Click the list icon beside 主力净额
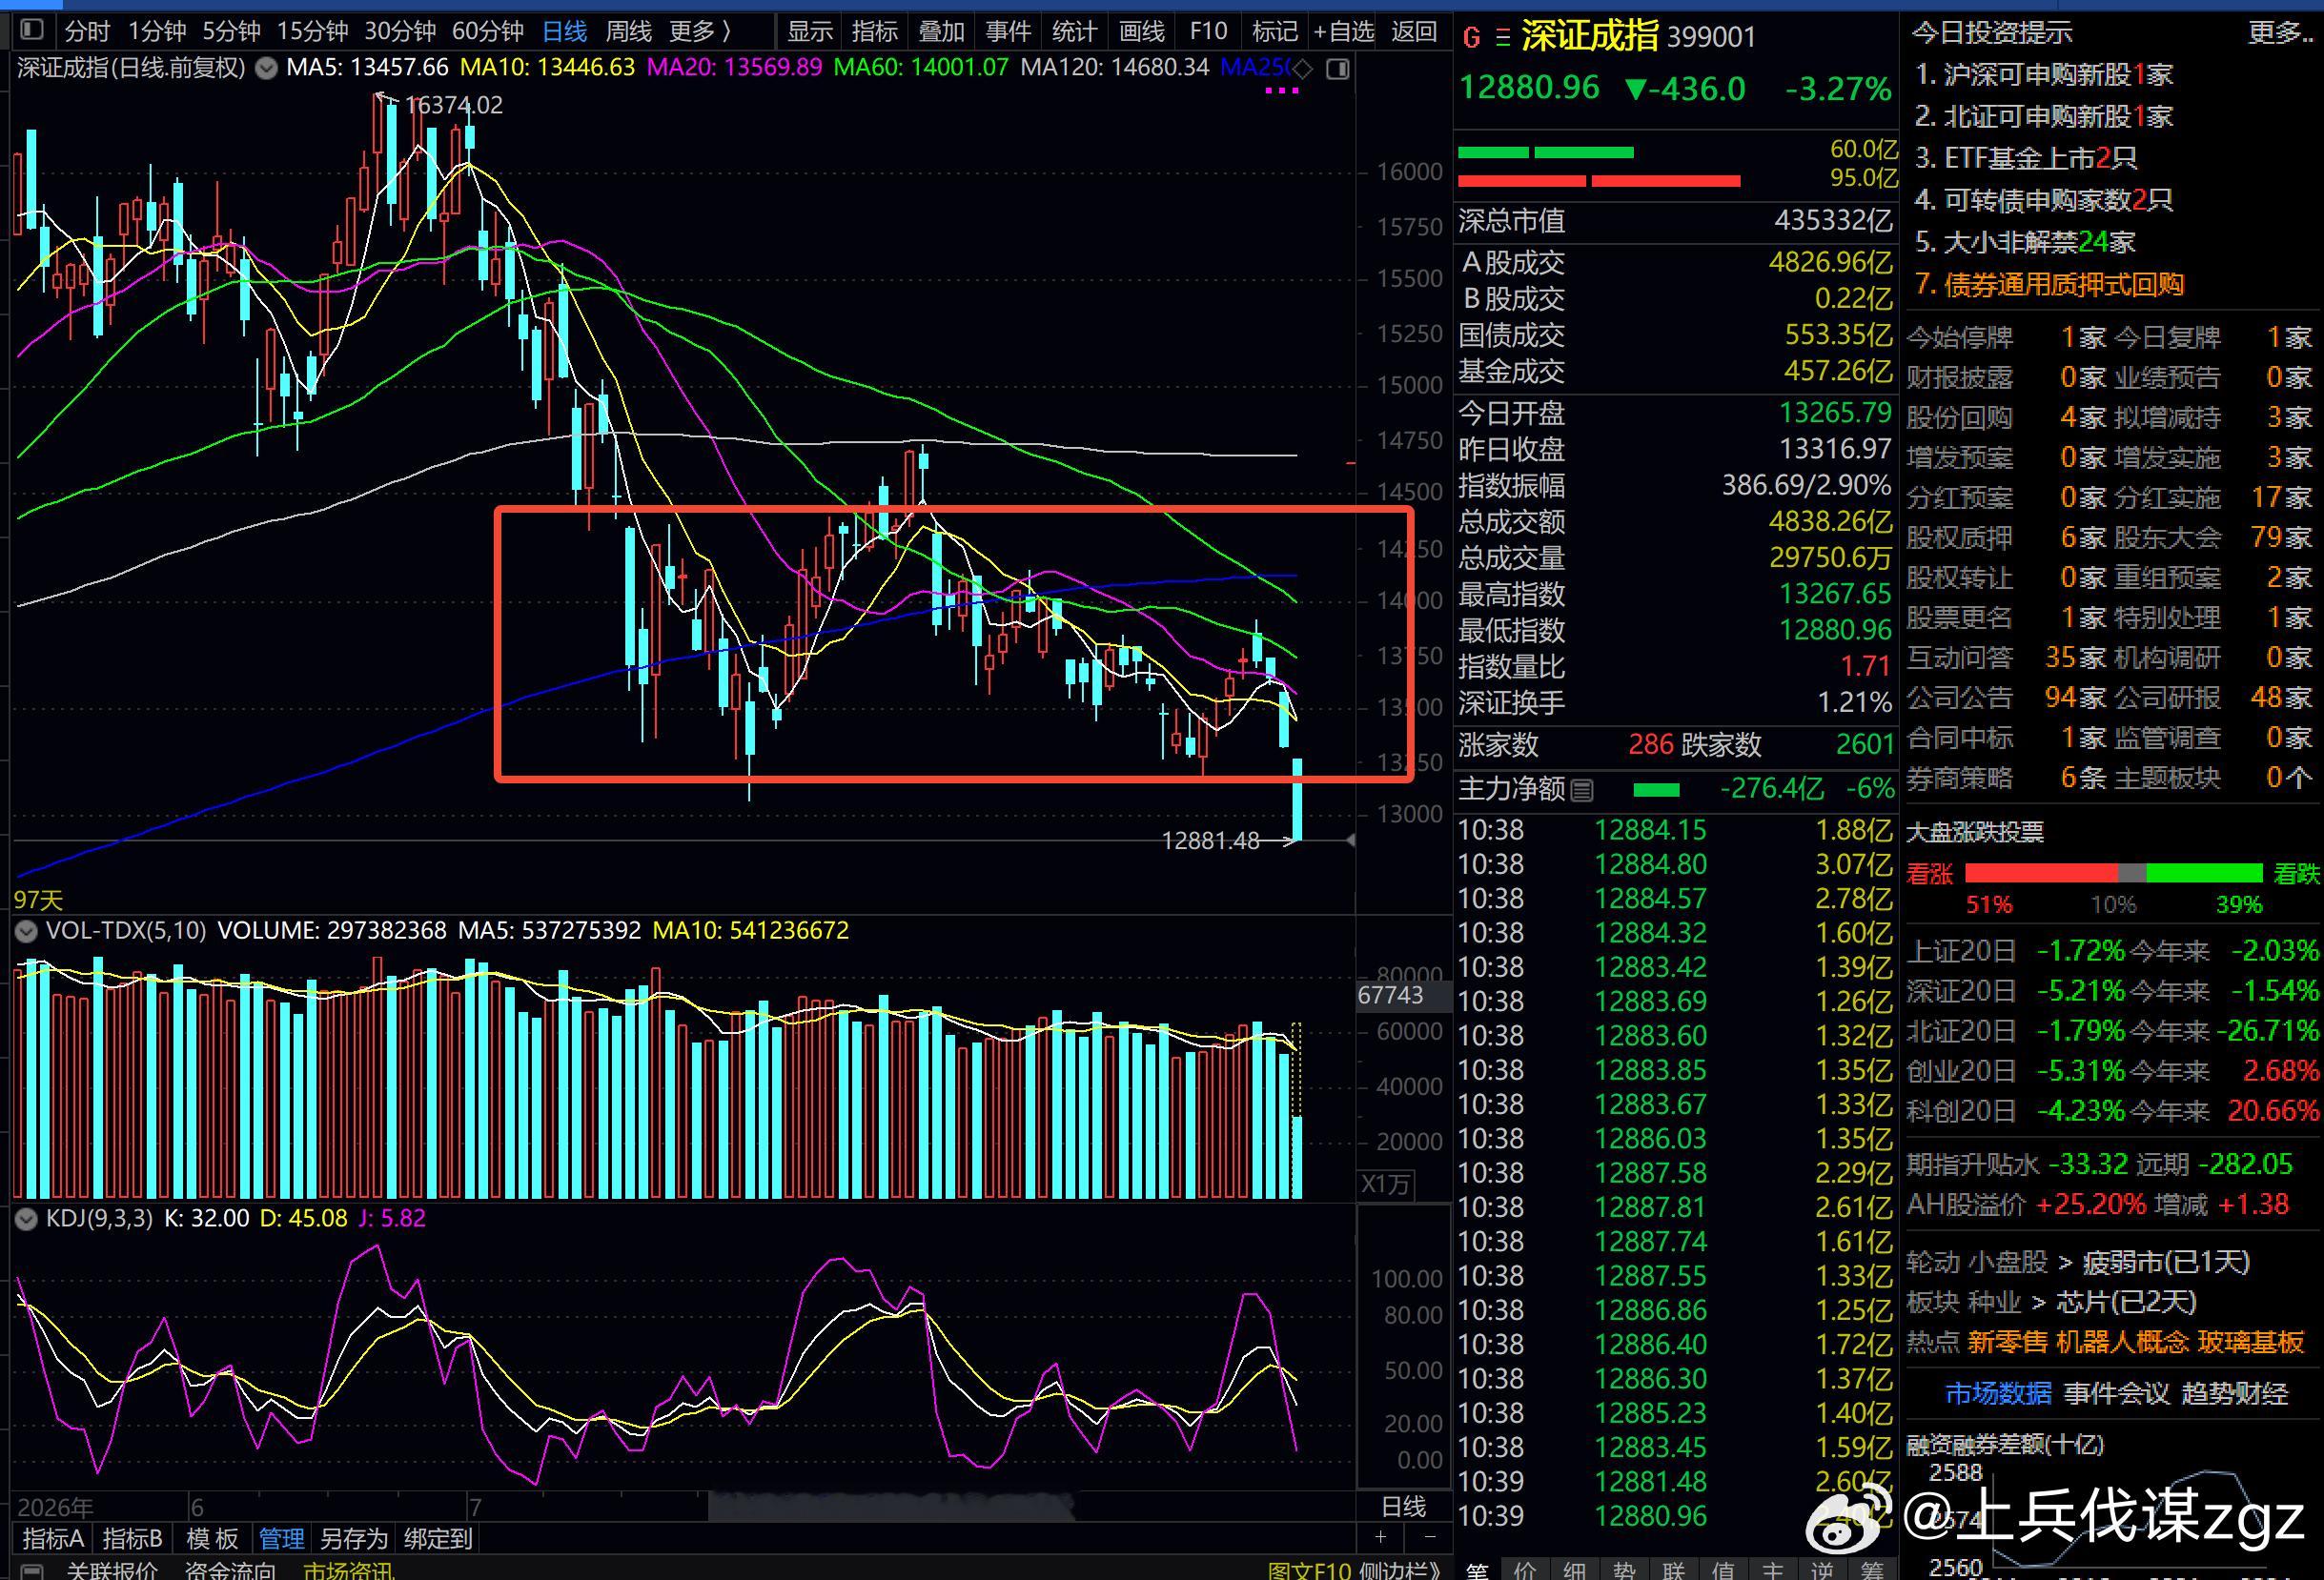Image resolution: width=2324 pixels, height=1580 pixels. 1582,791
